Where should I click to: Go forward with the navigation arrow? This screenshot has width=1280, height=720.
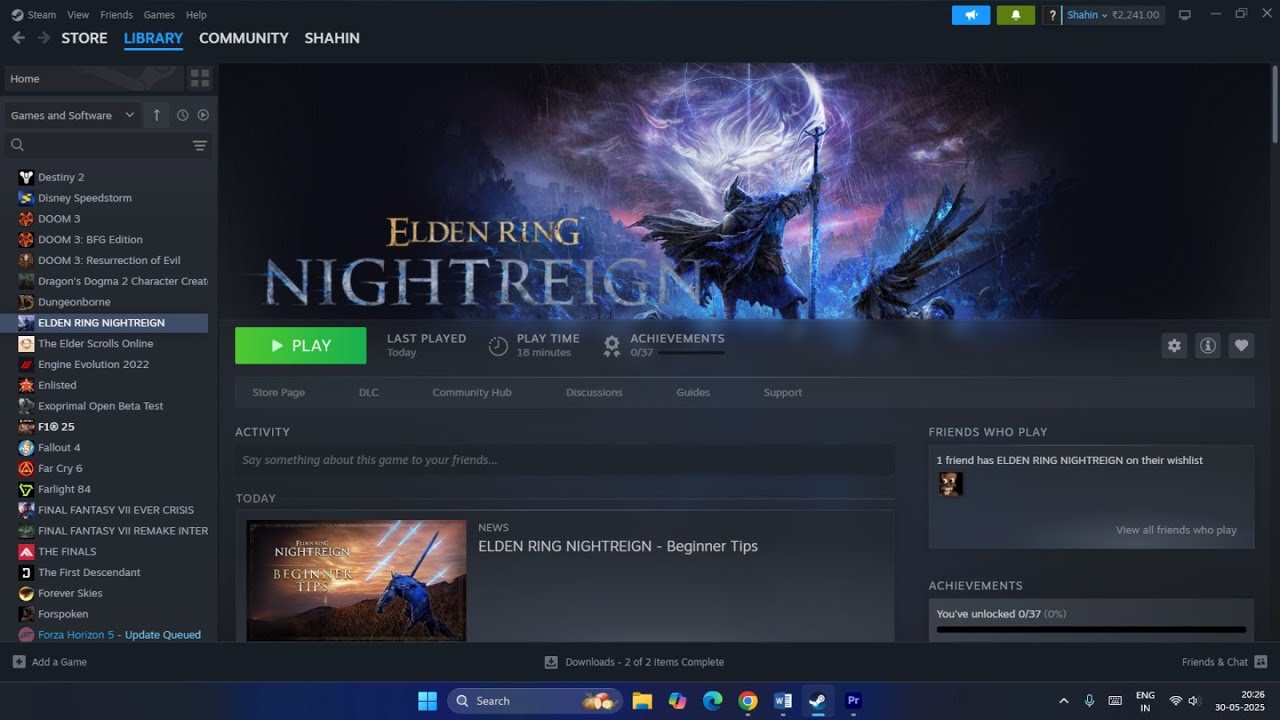(43, 38)
